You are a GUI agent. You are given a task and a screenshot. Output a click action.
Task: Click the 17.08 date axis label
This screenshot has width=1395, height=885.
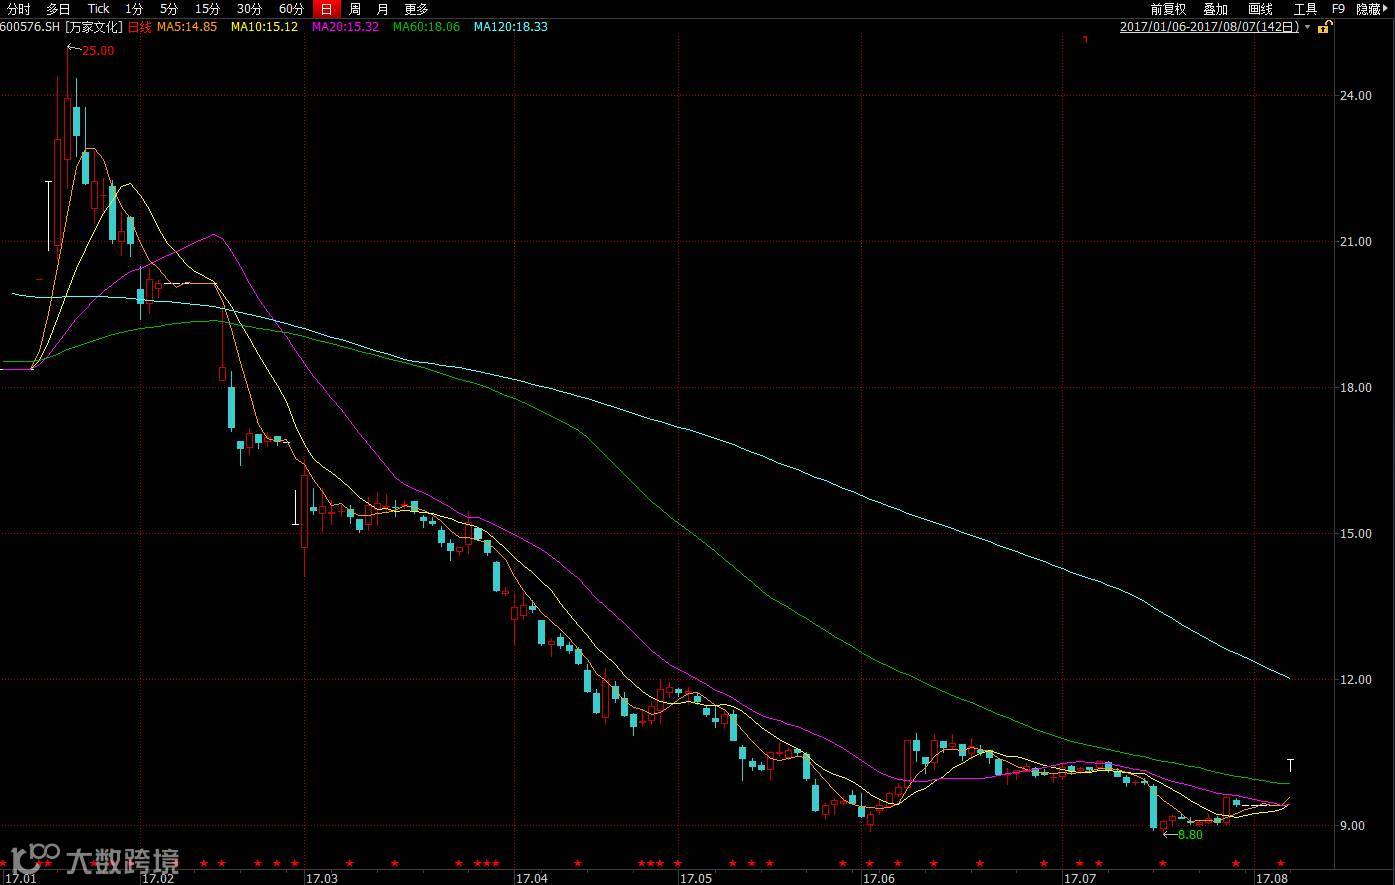pyautogui.click(x=1271, y=879)
